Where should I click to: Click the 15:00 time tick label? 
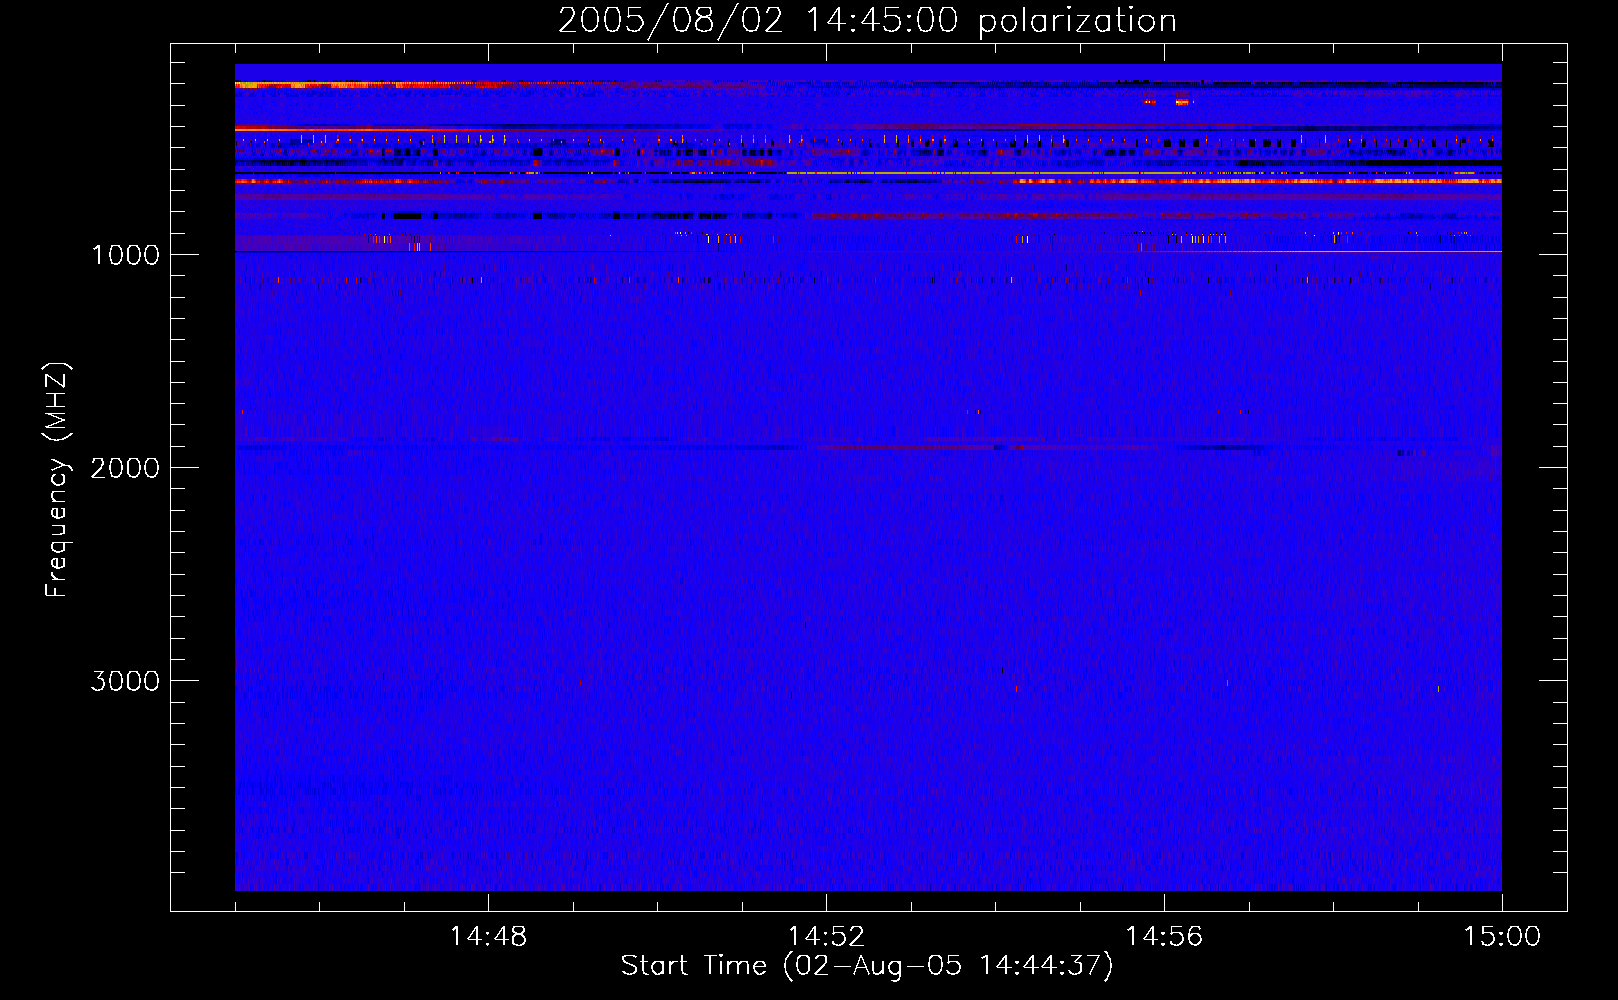pyautogui.click(x=1502, y=937)
